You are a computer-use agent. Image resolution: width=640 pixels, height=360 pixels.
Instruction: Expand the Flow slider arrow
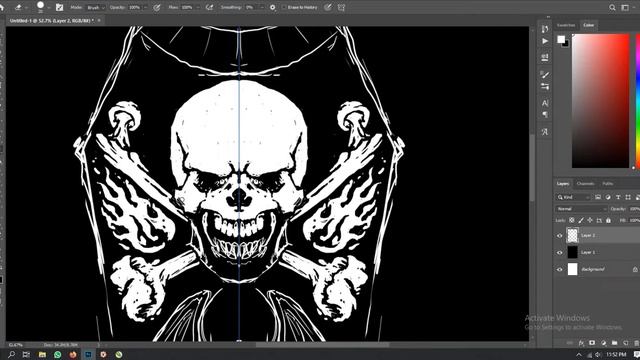coord(198,8)
